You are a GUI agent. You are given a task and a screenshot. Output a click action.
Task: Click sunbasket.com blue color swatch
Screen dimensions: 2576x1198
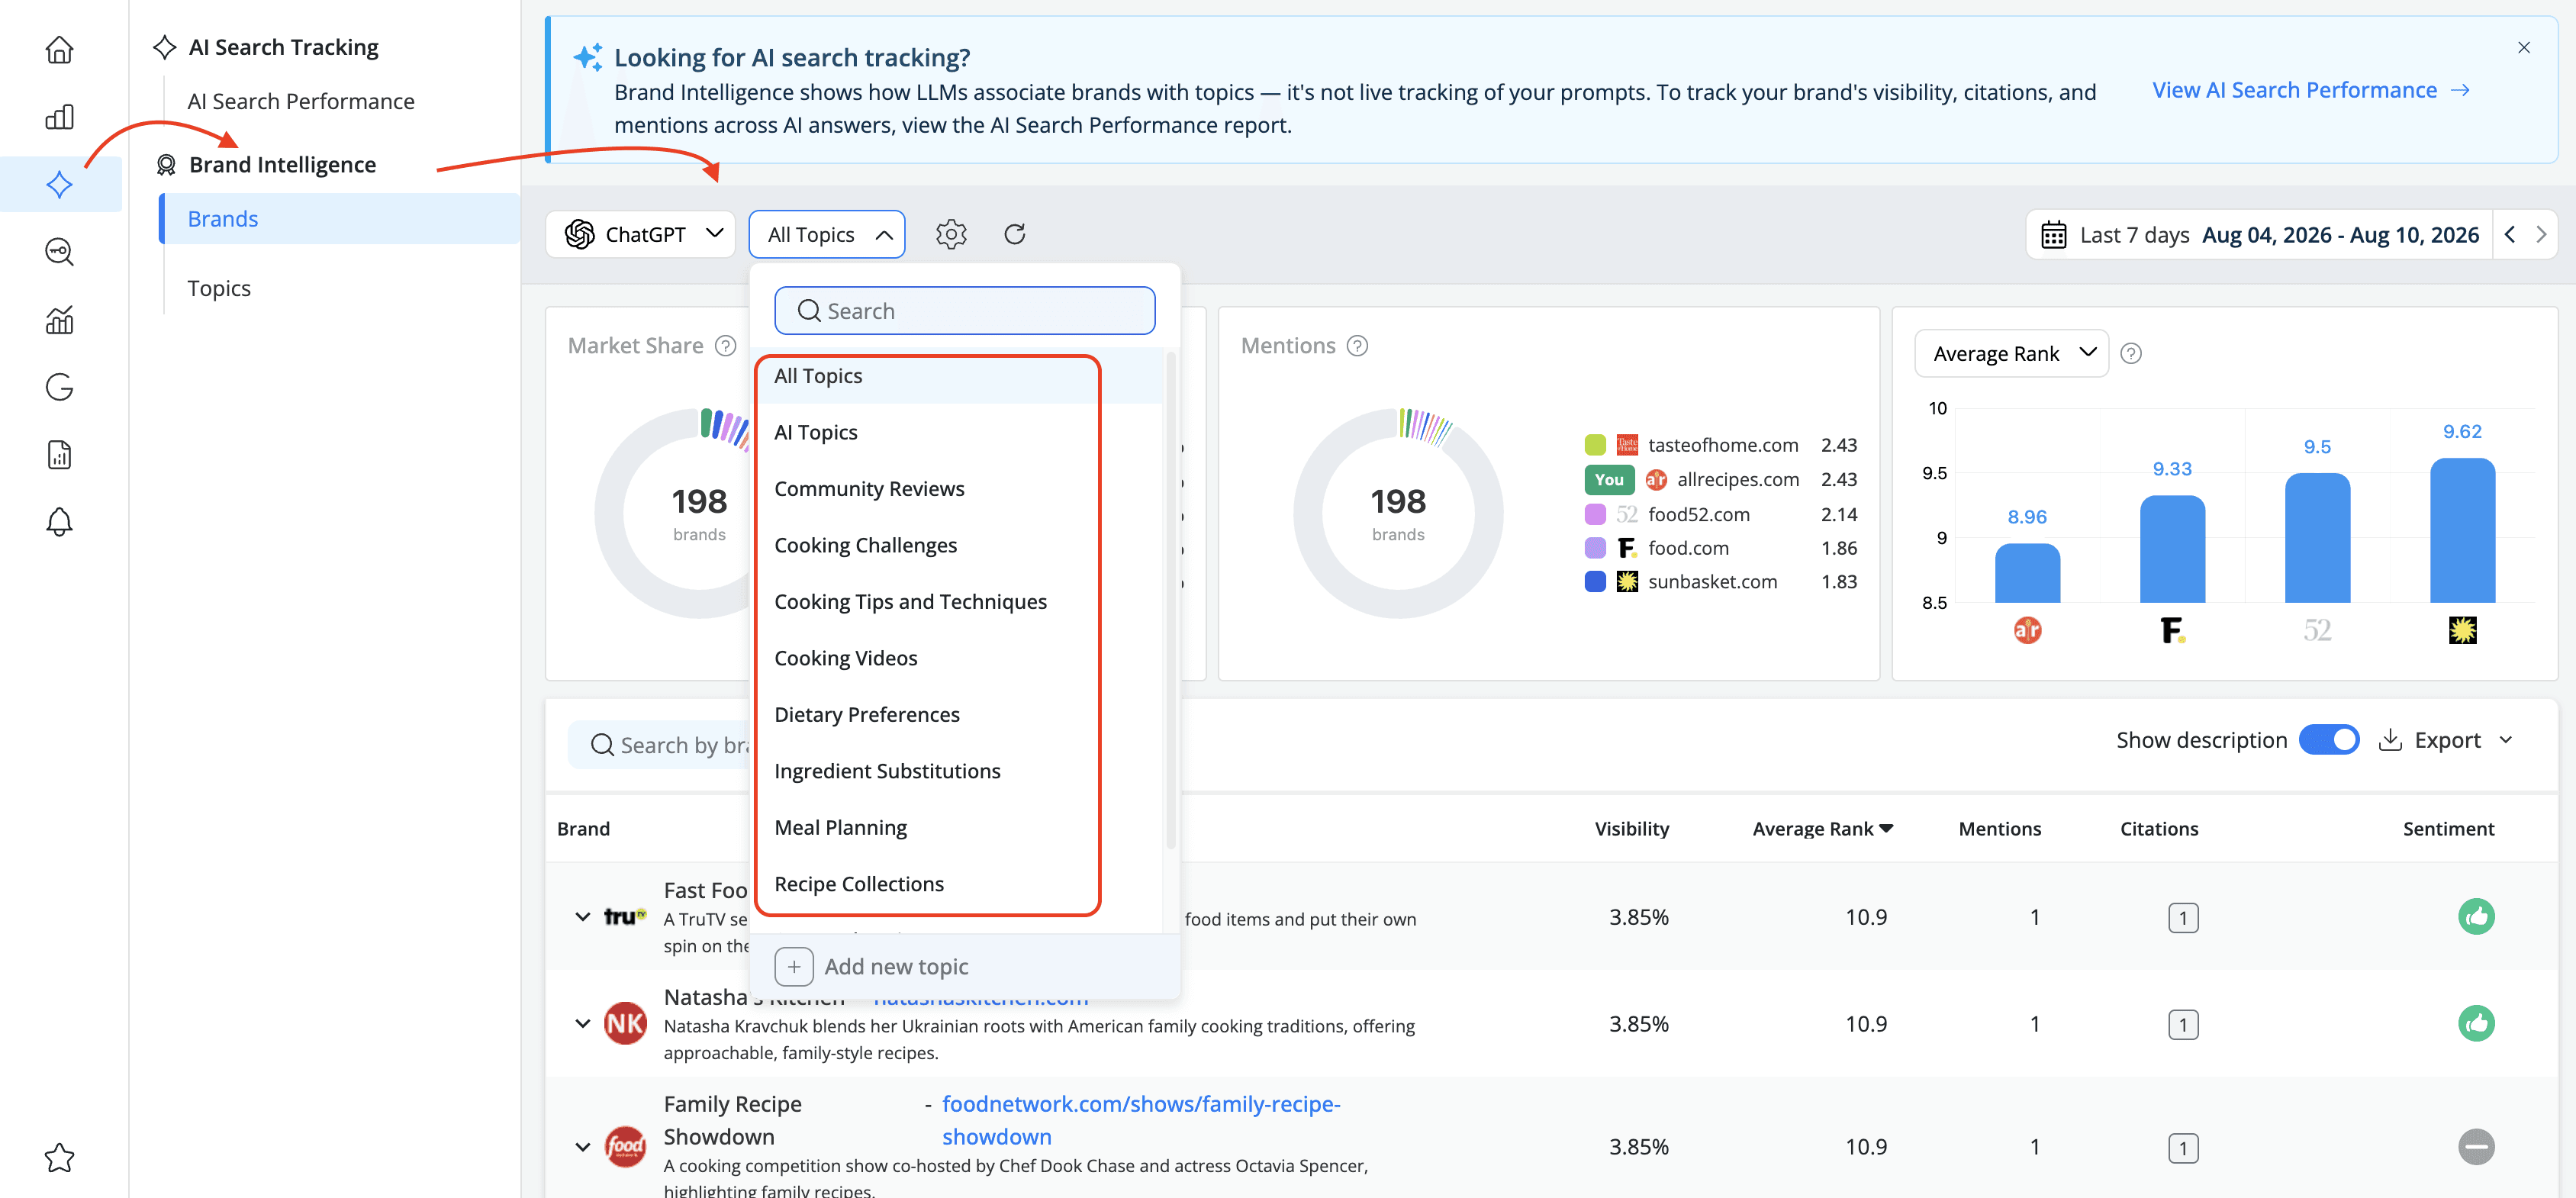(x=1595, y=582)
